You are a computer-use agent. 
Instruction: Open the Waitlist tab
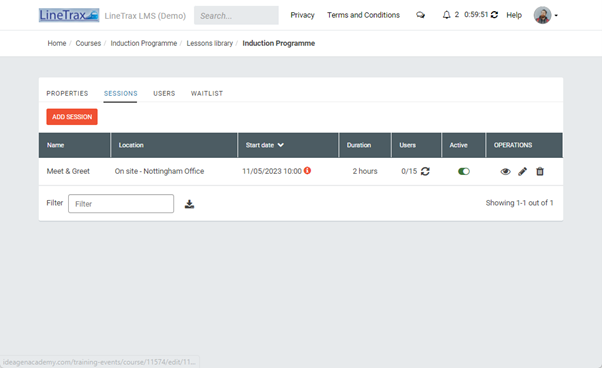(x=207, y=93)
